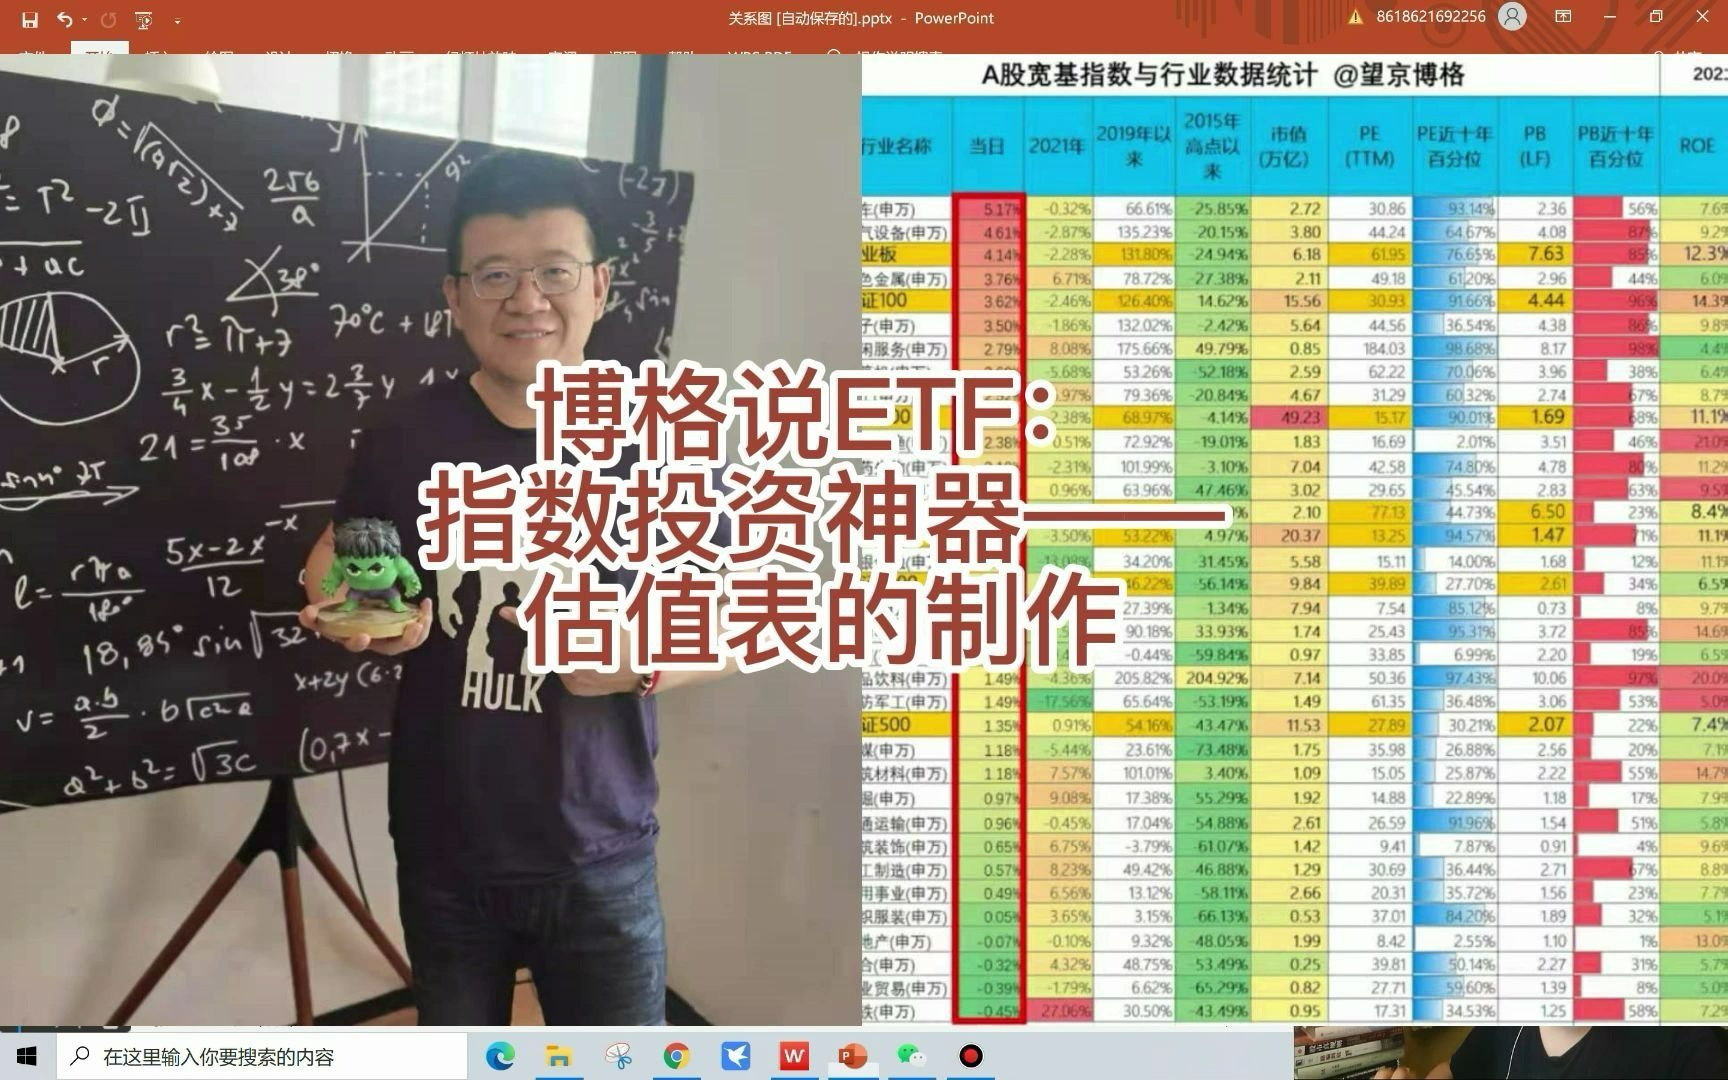1728x1080 pixels.
Task: Open the user account avatar
Action: coord(1512,17)
